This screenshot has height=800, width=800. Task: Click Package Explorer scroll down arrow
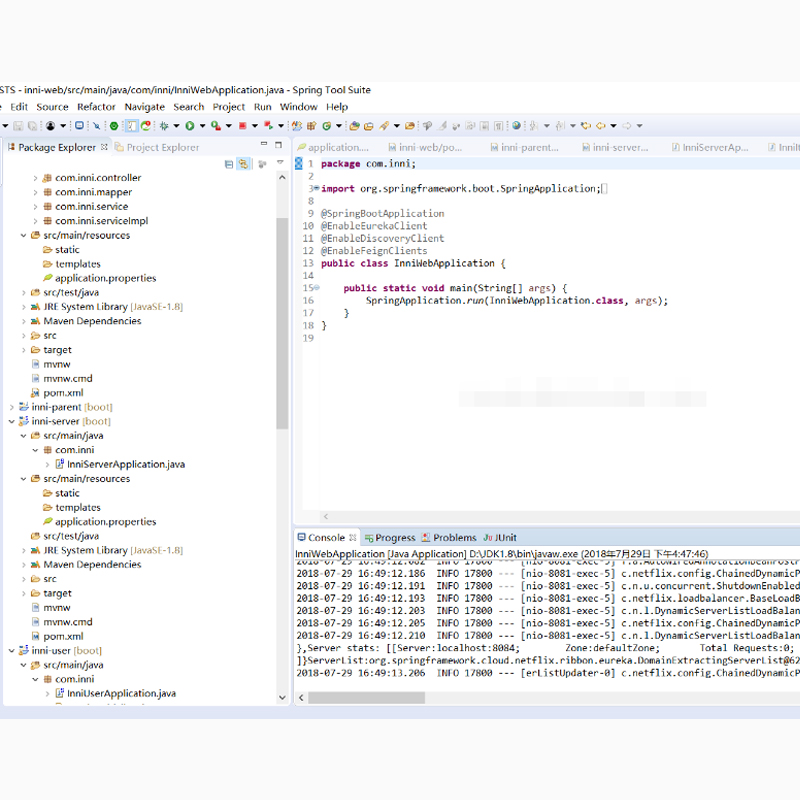click(282, 697)
